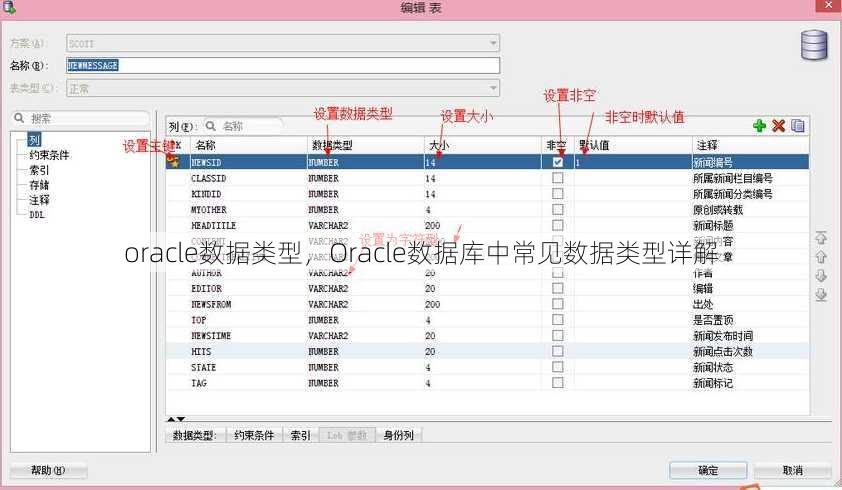
Task: Click the database cylinder icon in the top right
Action: (x=814, y=45)
